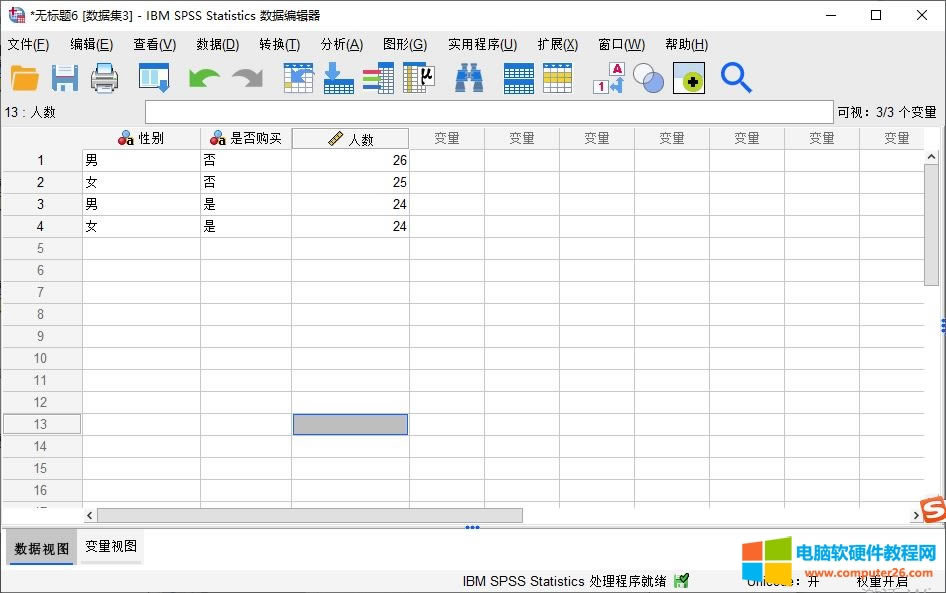Click the cell editor input field

(488, 112)
